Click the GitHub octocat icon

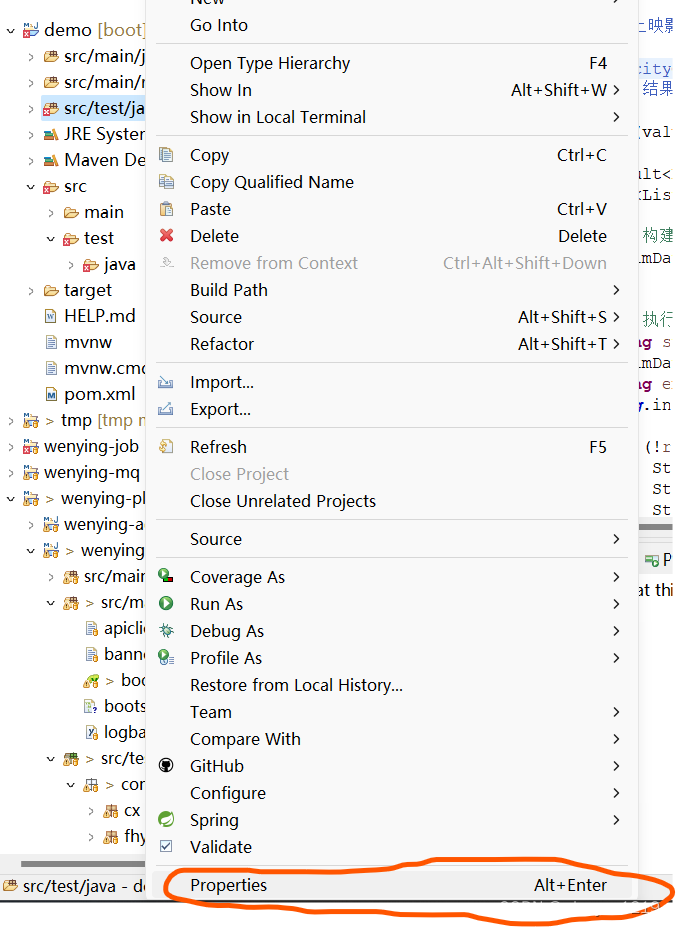[x=166, y=766]
